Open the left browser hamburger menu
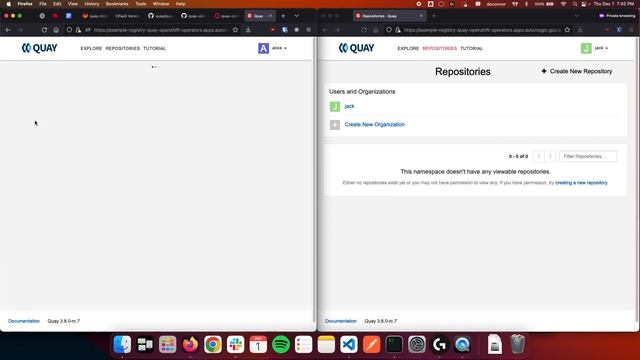Screen dimensions: 640x360 click(x=309, y=30)
